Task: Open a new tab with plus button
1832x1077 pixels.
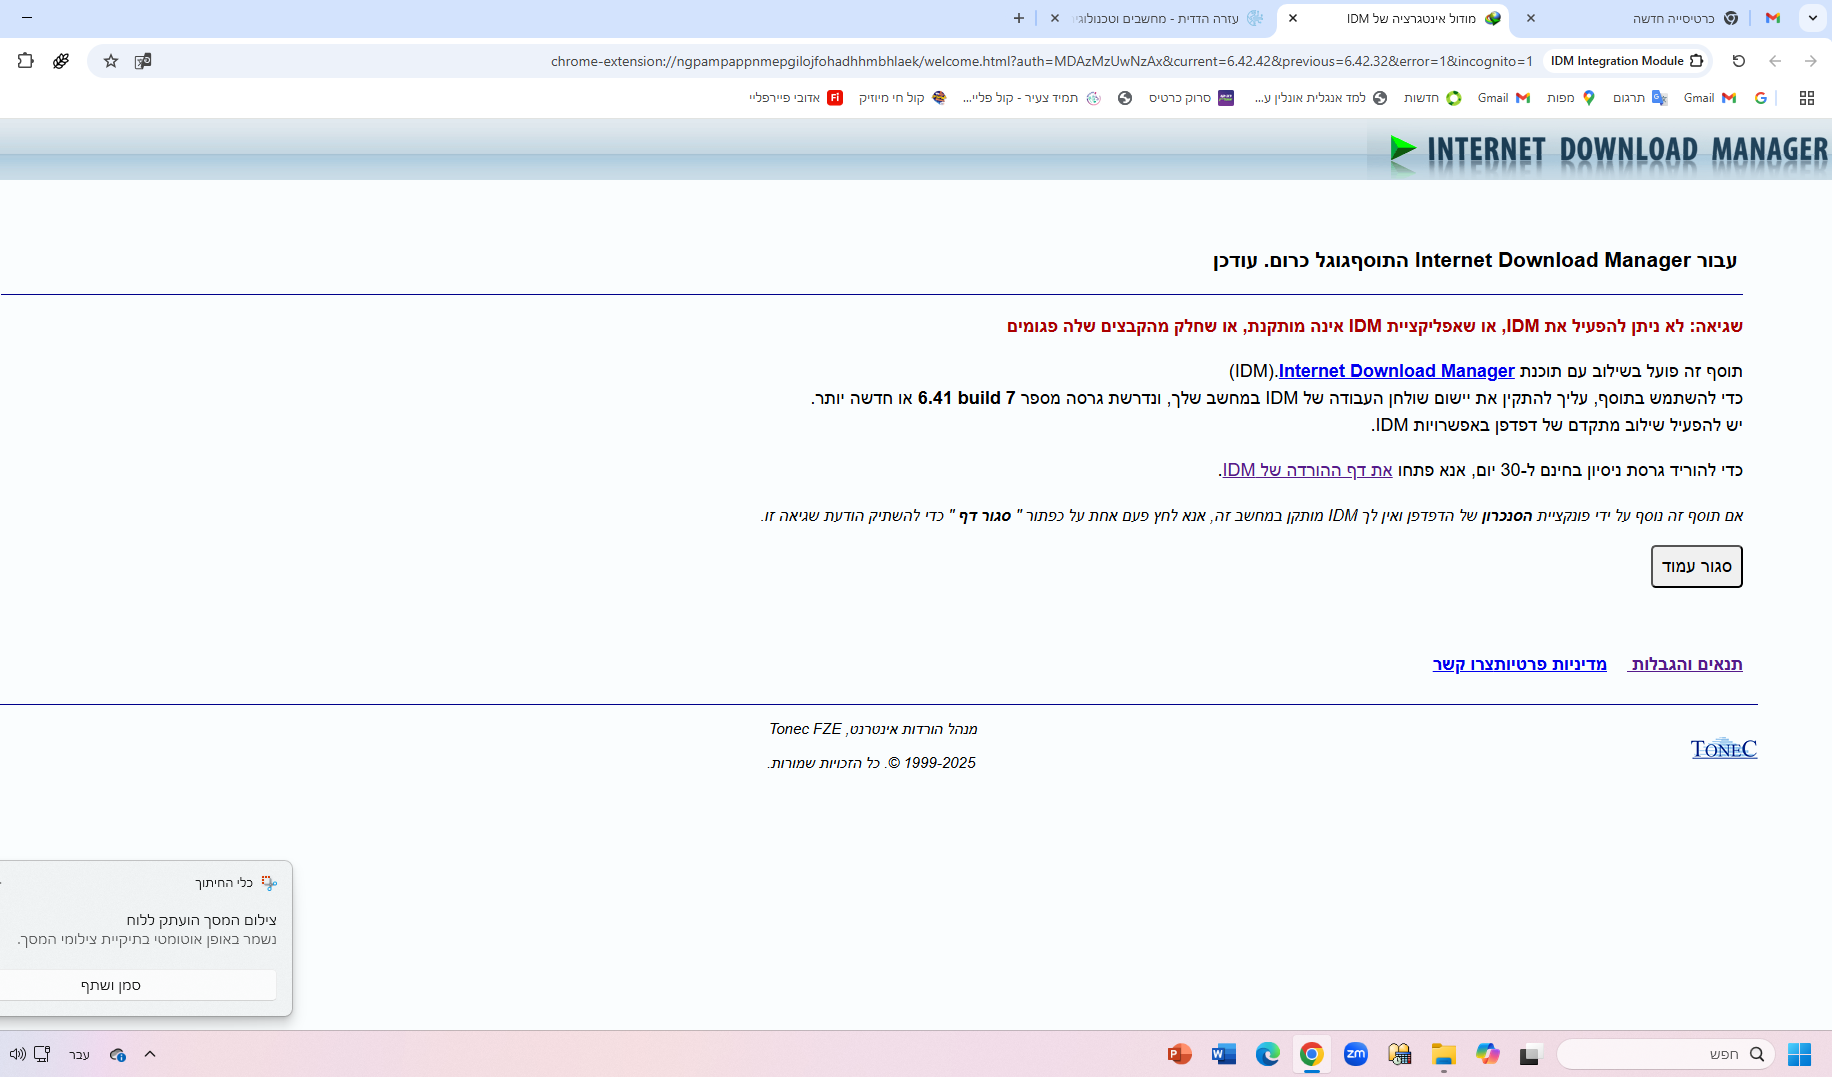Action: pos(1019,18)
